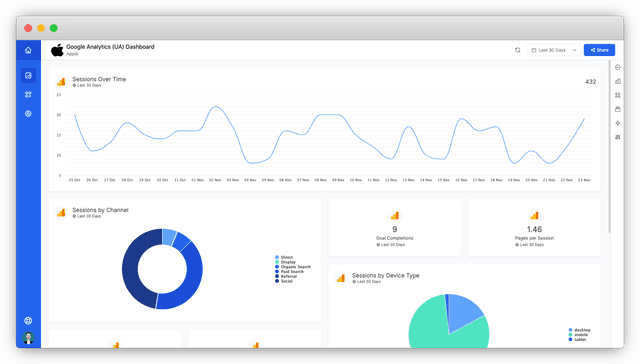Screen dimensions: 640x364
Task: Click the macOS yellow minimize window button
Action: [x=41, y=28]
